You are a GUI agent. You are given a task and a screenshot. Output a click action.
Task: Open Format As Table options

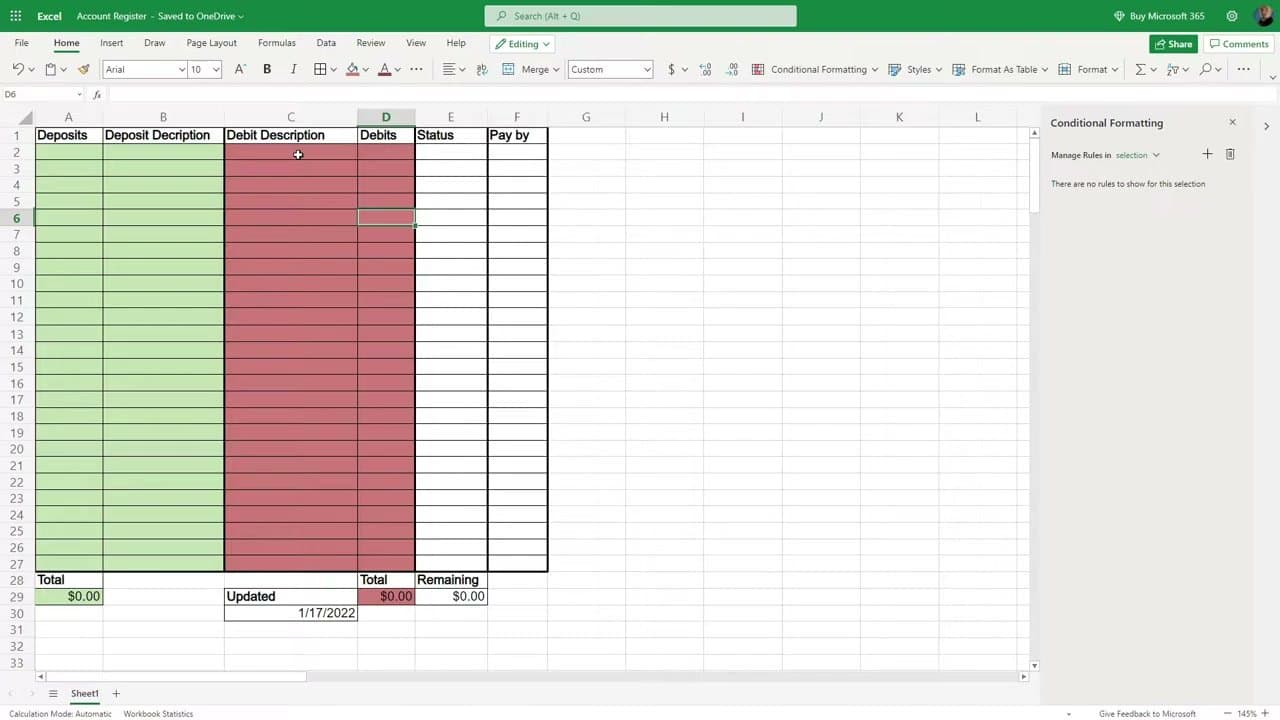coord(1000,69)
